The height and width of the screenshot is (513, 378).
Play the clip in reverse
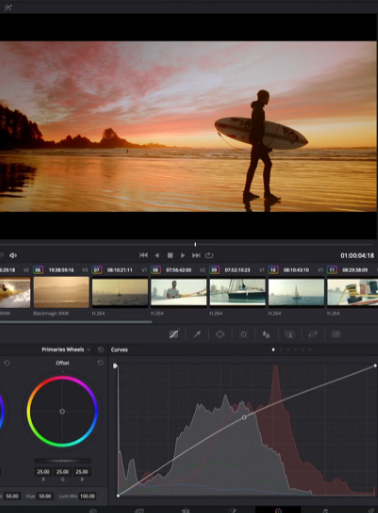157,255
